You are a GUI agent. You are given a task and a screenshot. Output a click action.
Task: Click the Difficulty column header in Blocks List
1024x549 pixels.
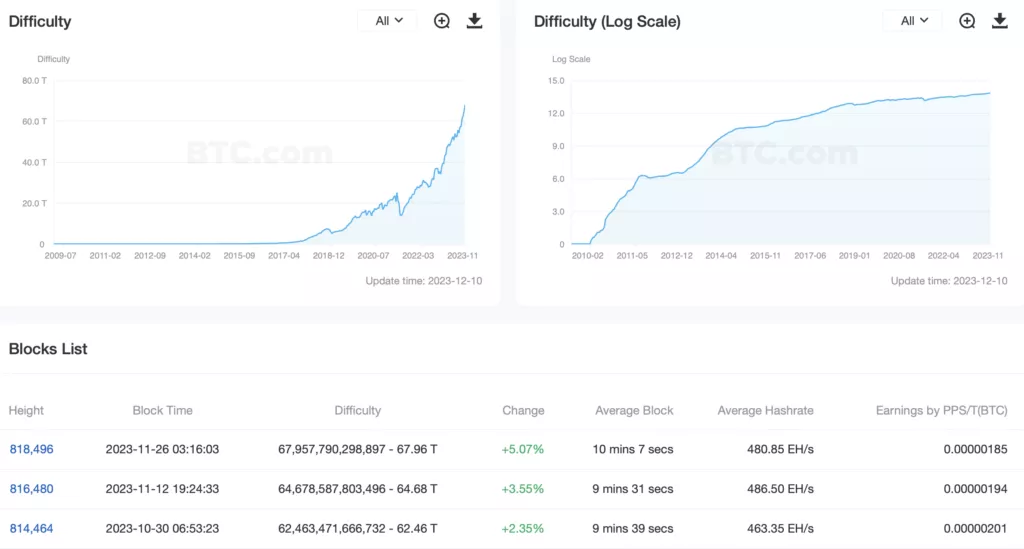click(357, 411)
